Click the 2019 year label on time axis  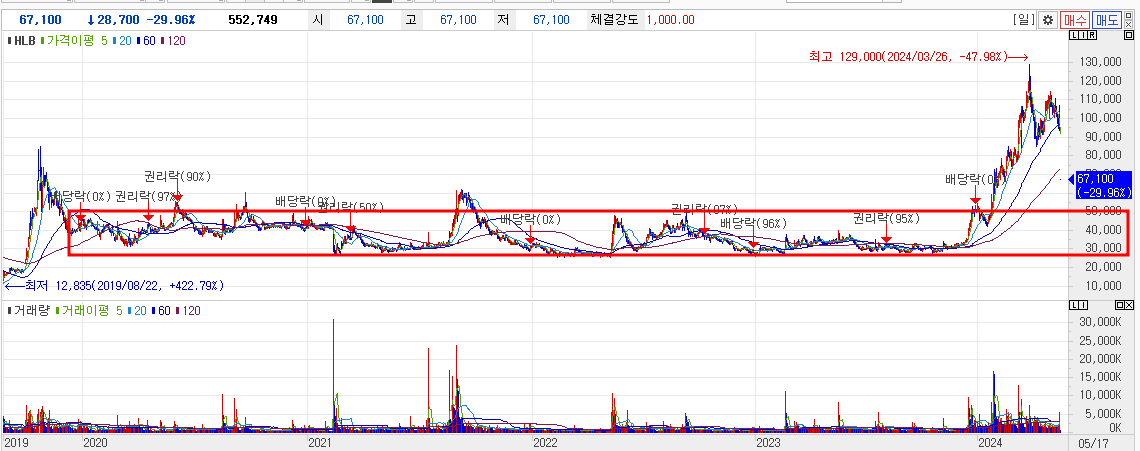point(17,442)
